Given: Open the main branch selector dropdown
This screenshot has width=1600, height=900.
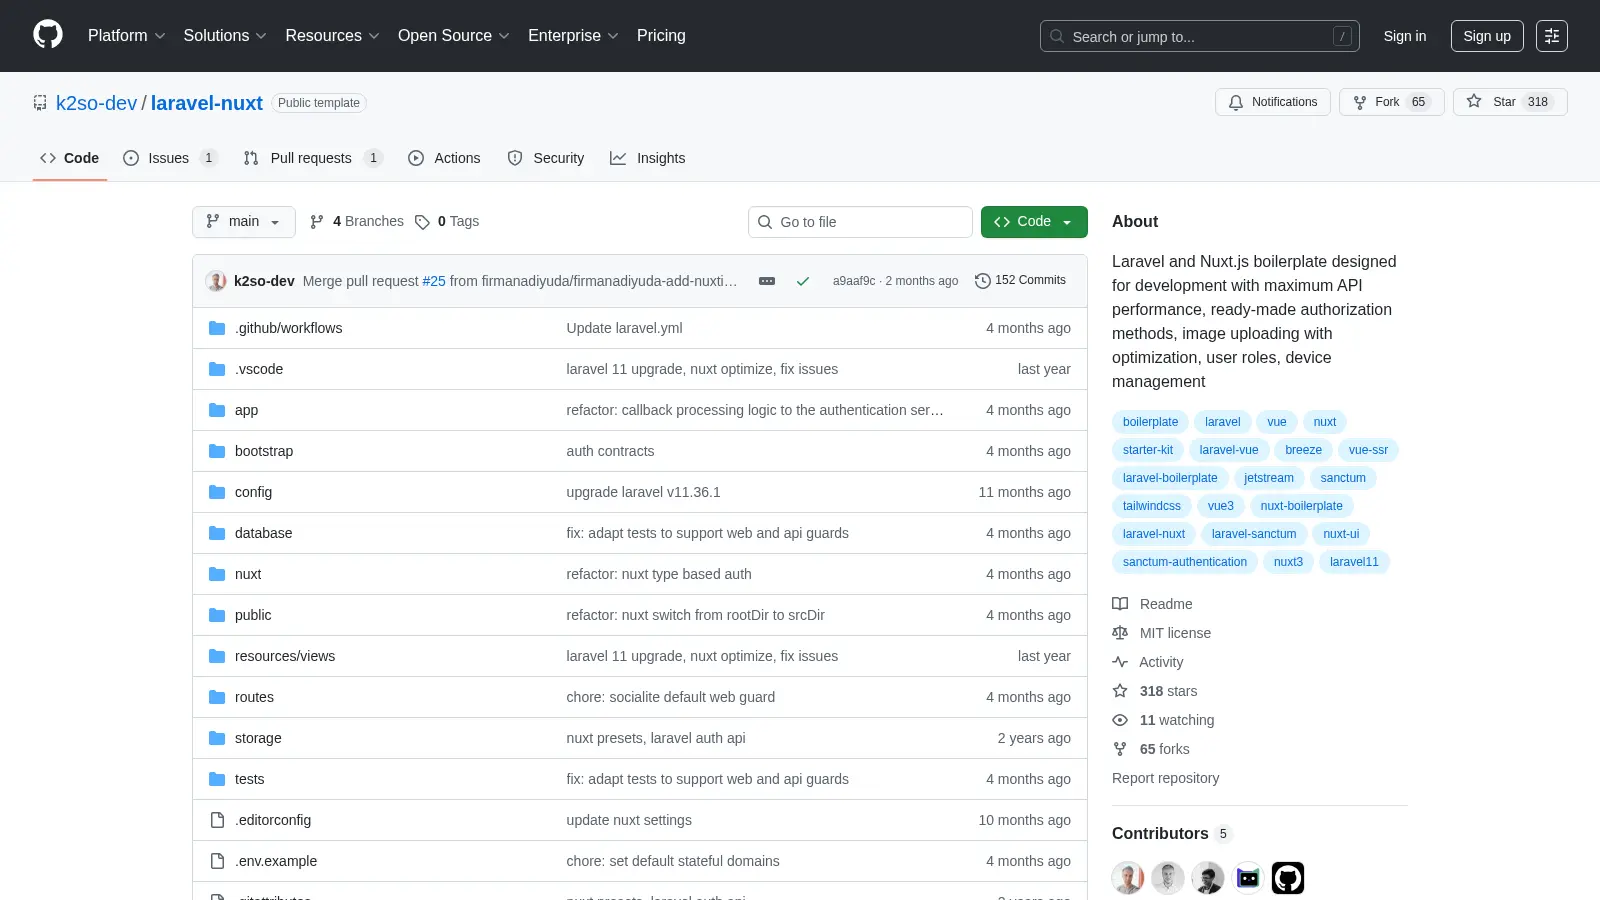Looking at the screenshot, I should (x=244, y=222).
